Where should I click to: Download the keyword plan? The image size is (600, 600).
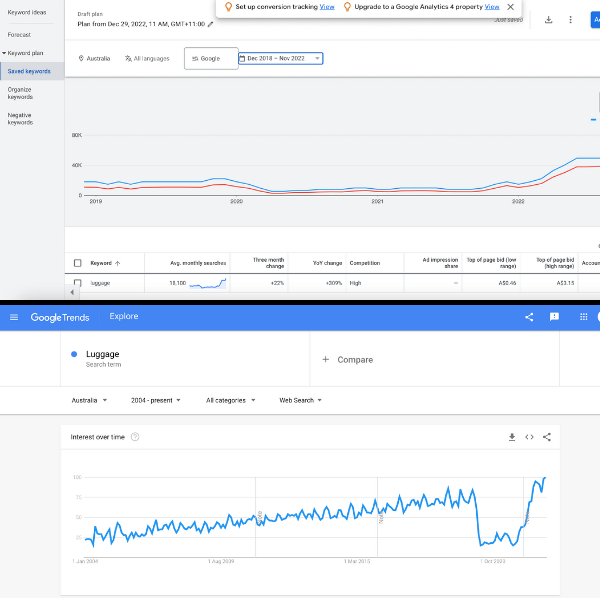pos(548,19)
